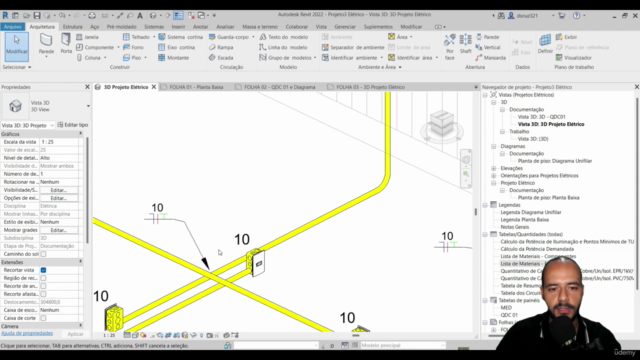The width and height of the screenshot is (640, 360).
Task: Choose the Forro ceiling tool
Action: tap(133, 47)
